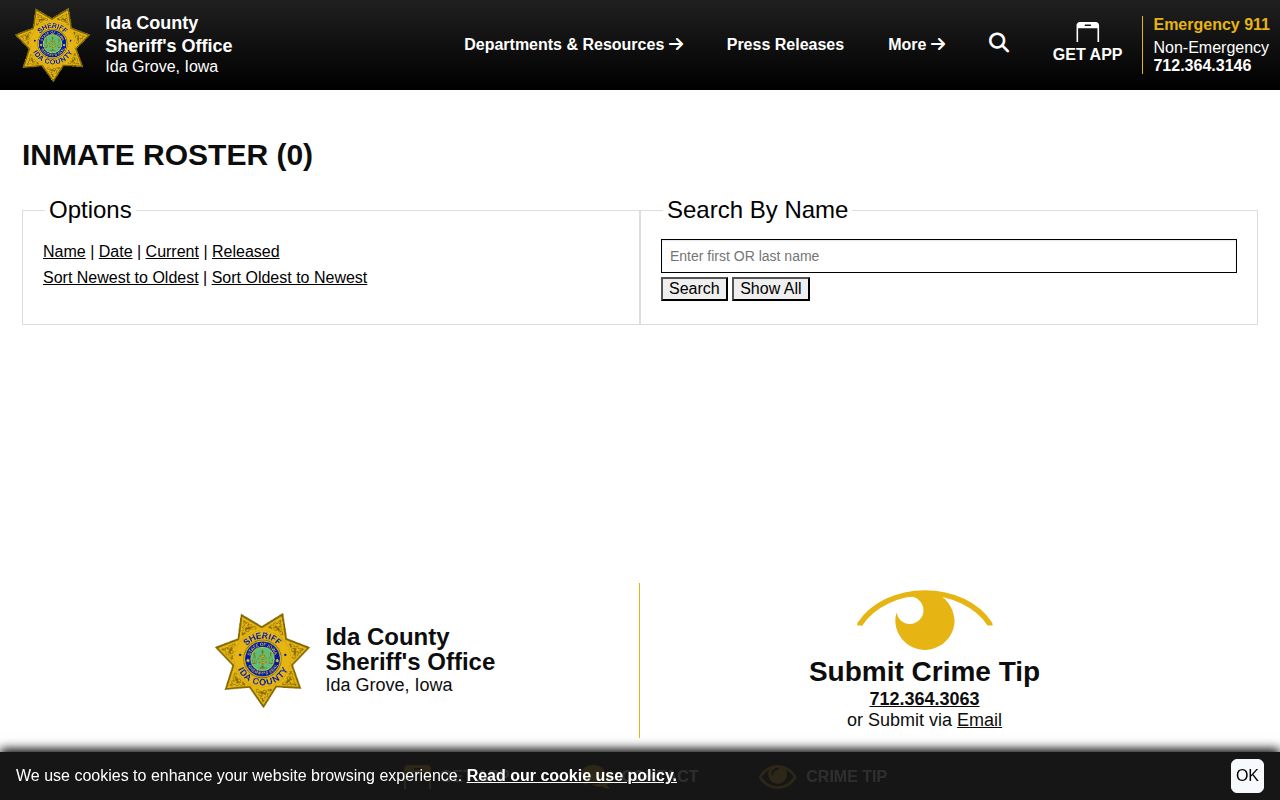The height and width of the screenshot is (800, 1280).
Task: Click the Show All button
Action: [x=771, y=289]
